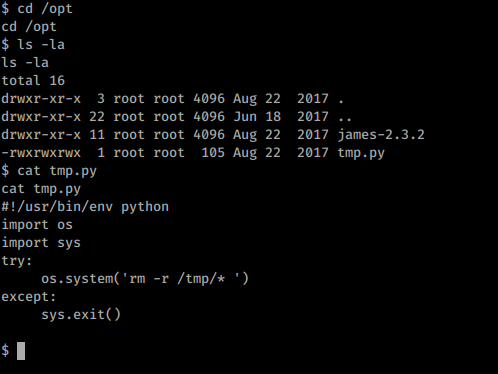The height and width of the screenshot is (374, 498).
Task: Click the terminal cursor block at prompt
Action: pyautogui.click(x=21, y=351)
